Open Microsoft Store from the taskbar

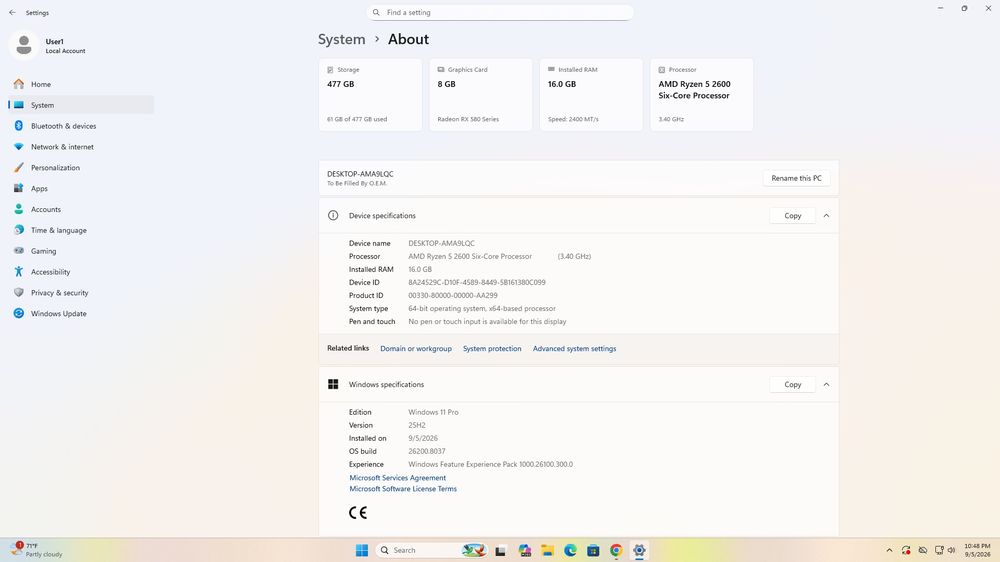click(x=593, y=551)
